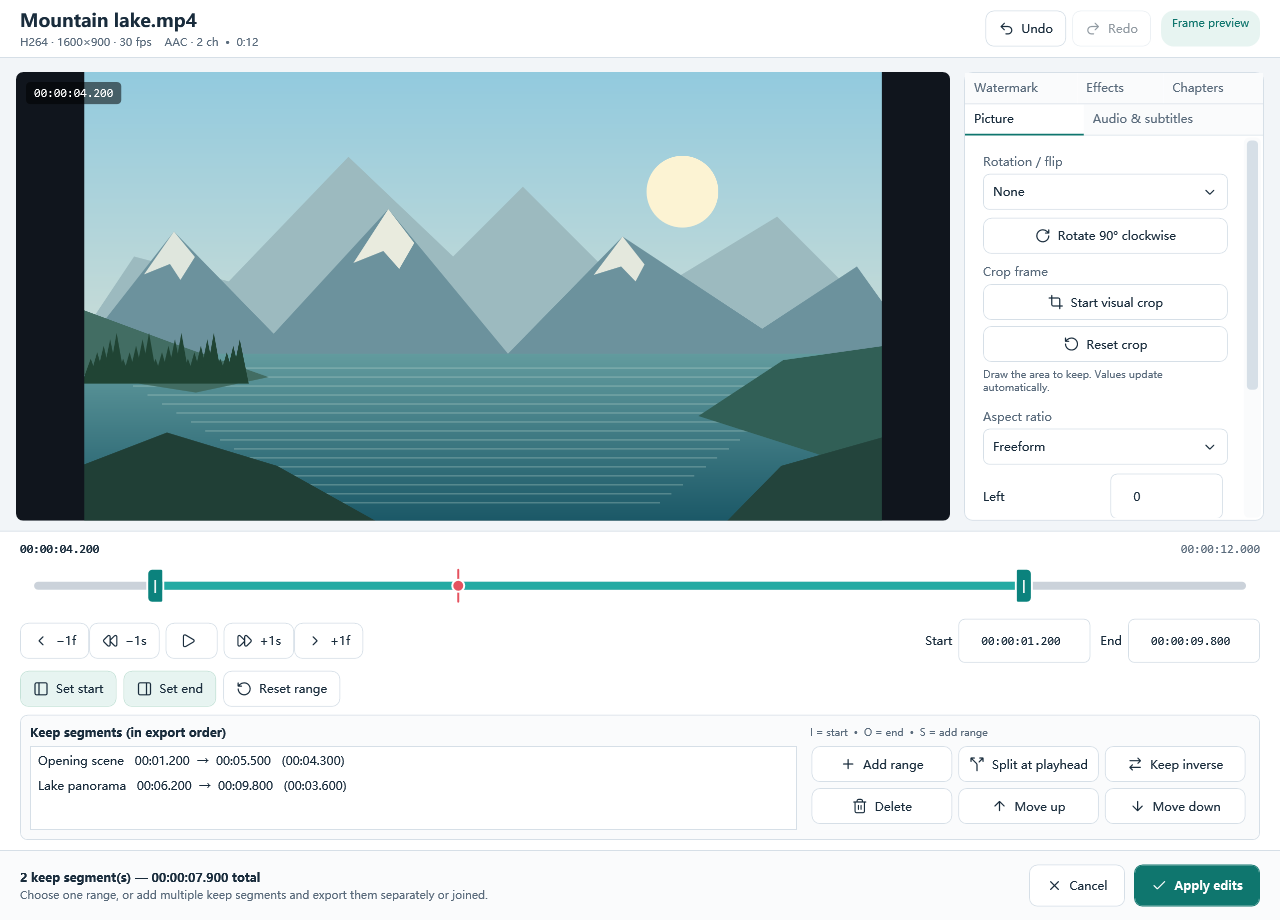Open the Rotation / flip dropdown
The width and height of the screenshot is (1280, 920).
(x=1105, y=192)
